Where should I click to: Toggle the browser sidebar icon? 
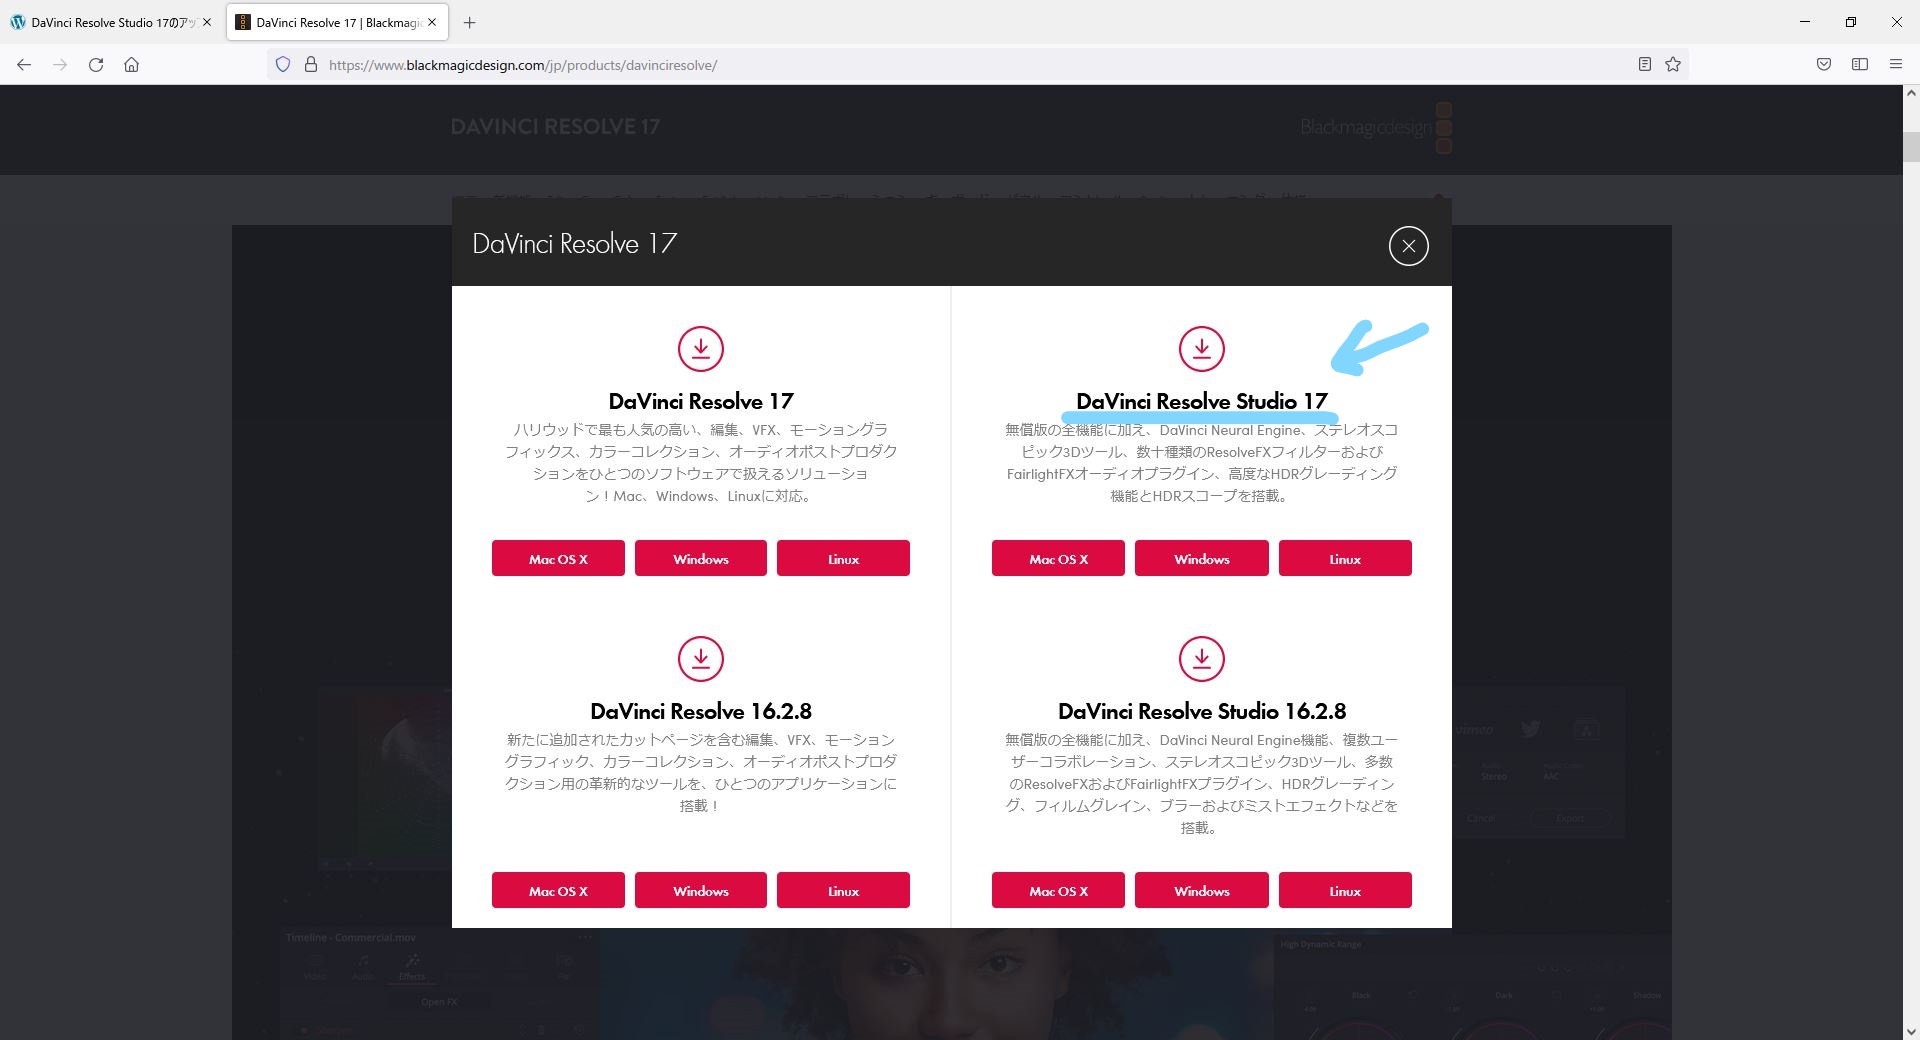pyautogui.click(x=1860, y=65)
